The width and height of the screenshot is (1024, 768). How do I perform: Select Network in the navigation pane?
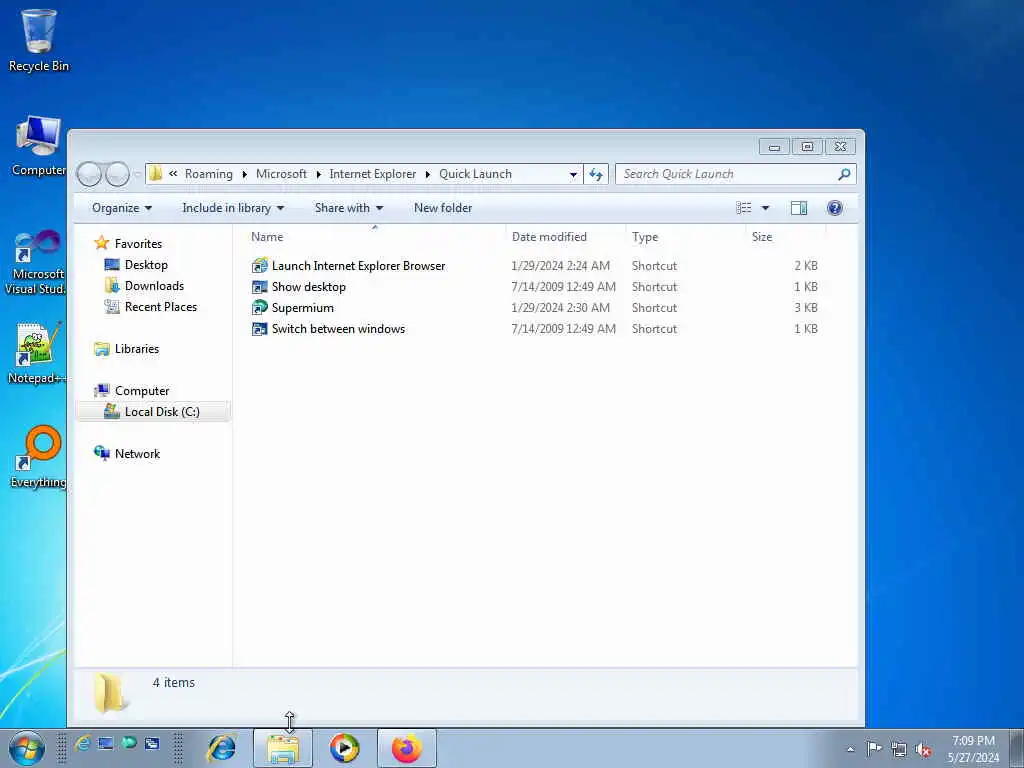(x=137, y=453)
